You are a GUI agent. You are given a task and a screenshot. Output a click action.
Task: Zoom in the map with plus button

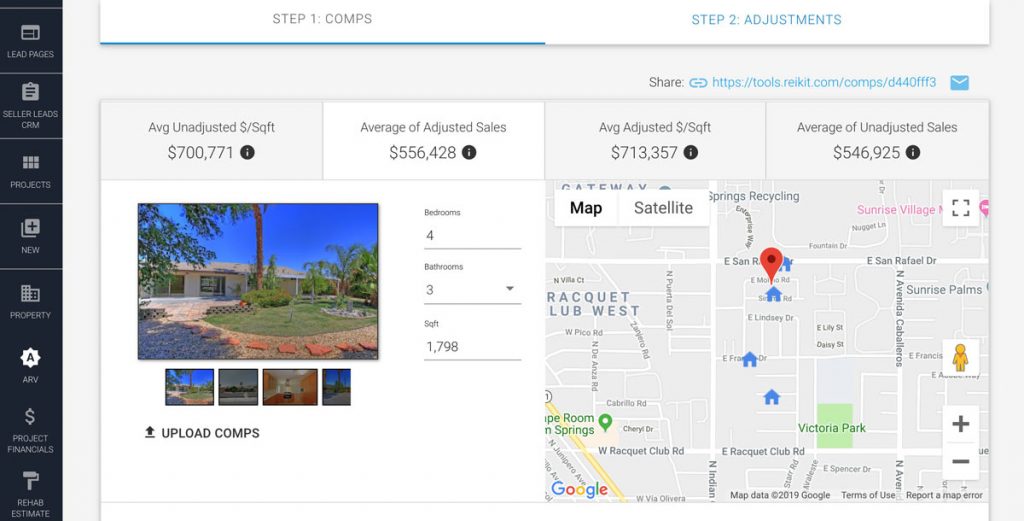point(961,424)
